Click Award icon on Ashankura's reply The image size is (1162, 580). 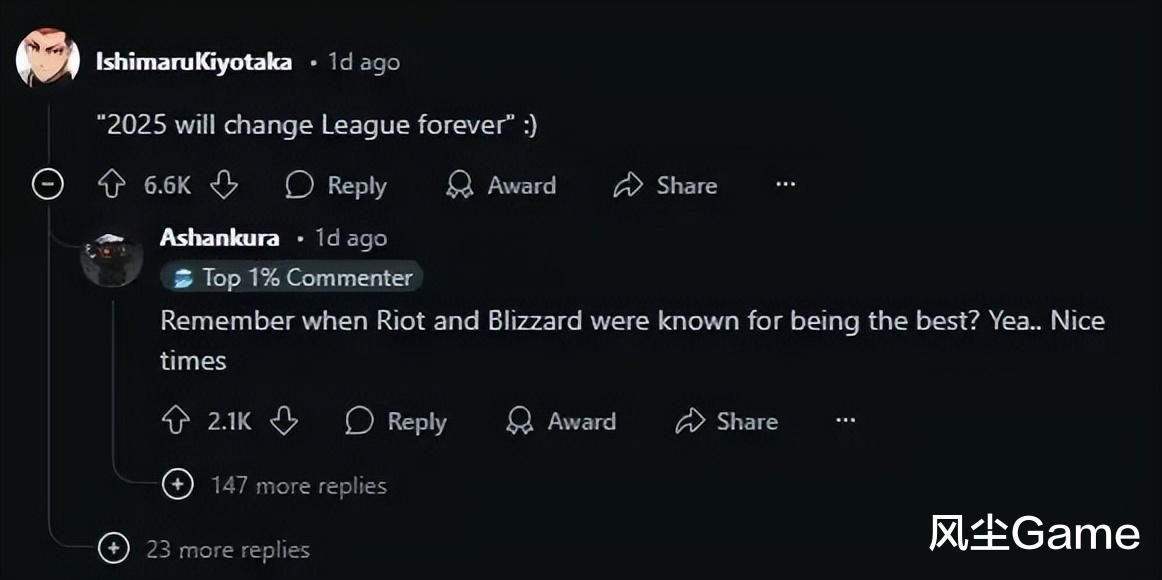pos(519,421)
